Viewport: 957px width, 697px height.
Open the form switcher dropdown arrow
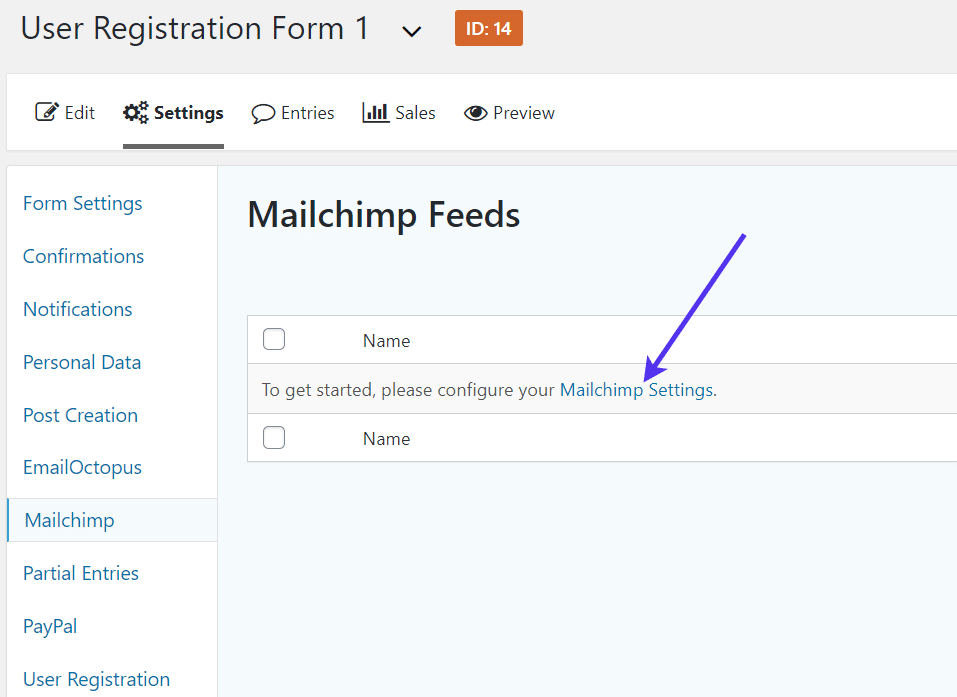pyautogui.click(x=411, y=31)
